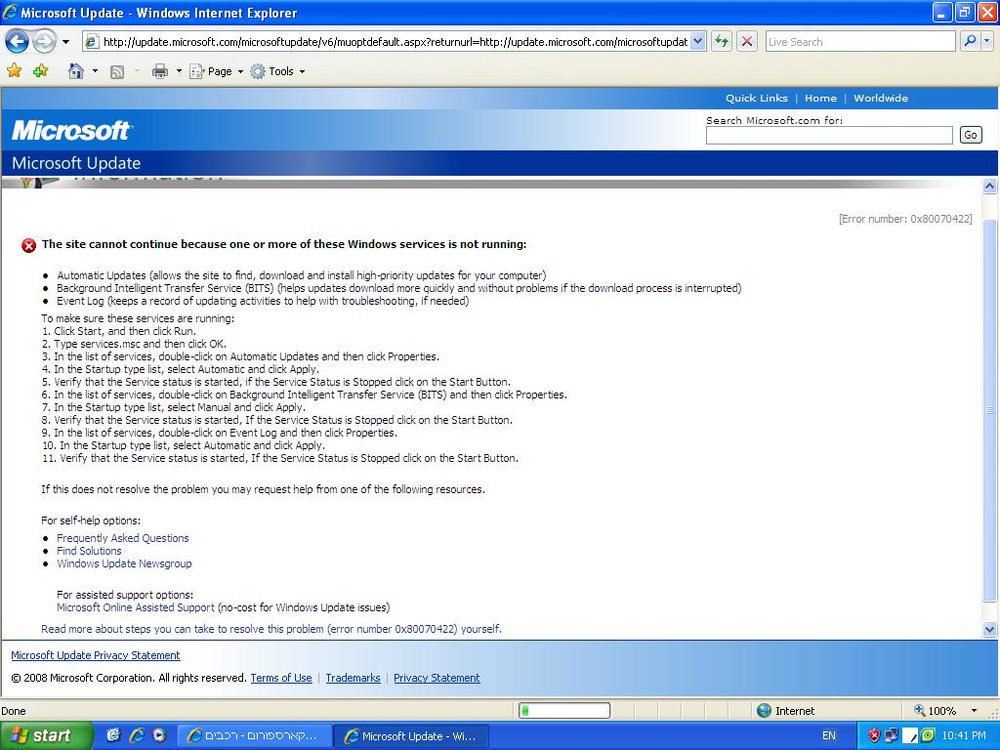Click the Refresh page icon
This screenshot has width=1000, height=750.
pos(721,42)
